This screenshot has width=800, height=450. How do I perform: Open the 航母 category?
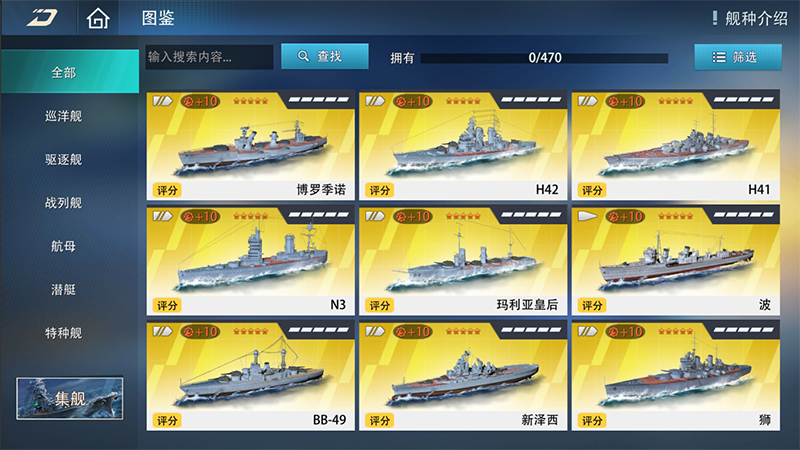point(64,246)
